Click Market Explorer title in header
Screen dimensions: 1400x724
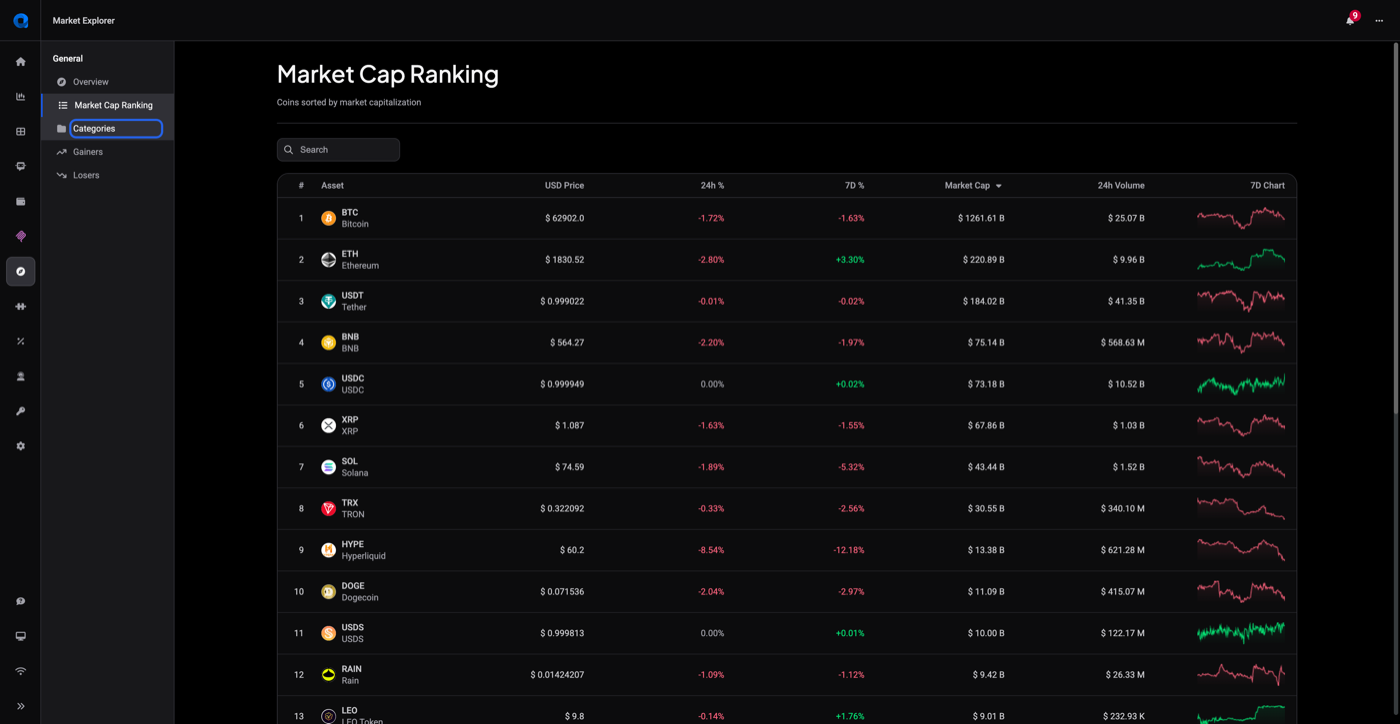[84, 21]
